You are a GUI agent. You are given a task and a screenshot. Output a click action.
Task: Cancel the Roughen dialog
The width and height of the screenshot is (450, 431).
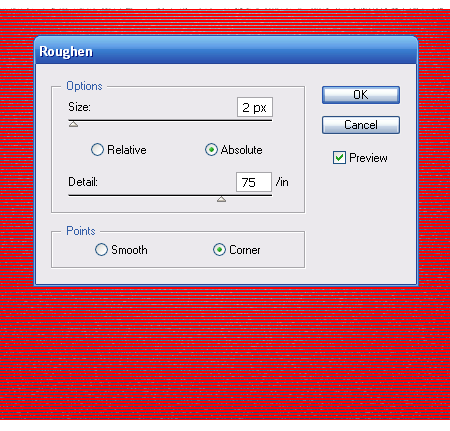pyautogui.click(x=361, y=125)
